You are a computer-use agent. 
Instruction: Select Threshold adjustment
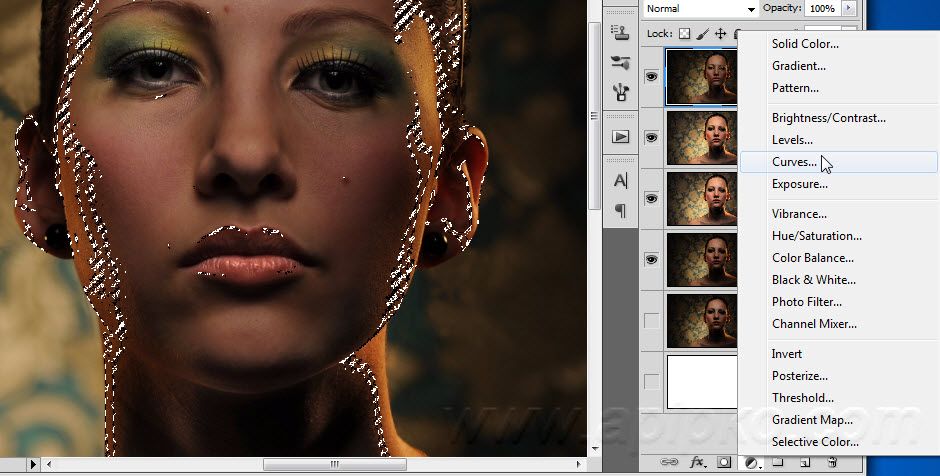pyautogui.click(x=802, y=398)
